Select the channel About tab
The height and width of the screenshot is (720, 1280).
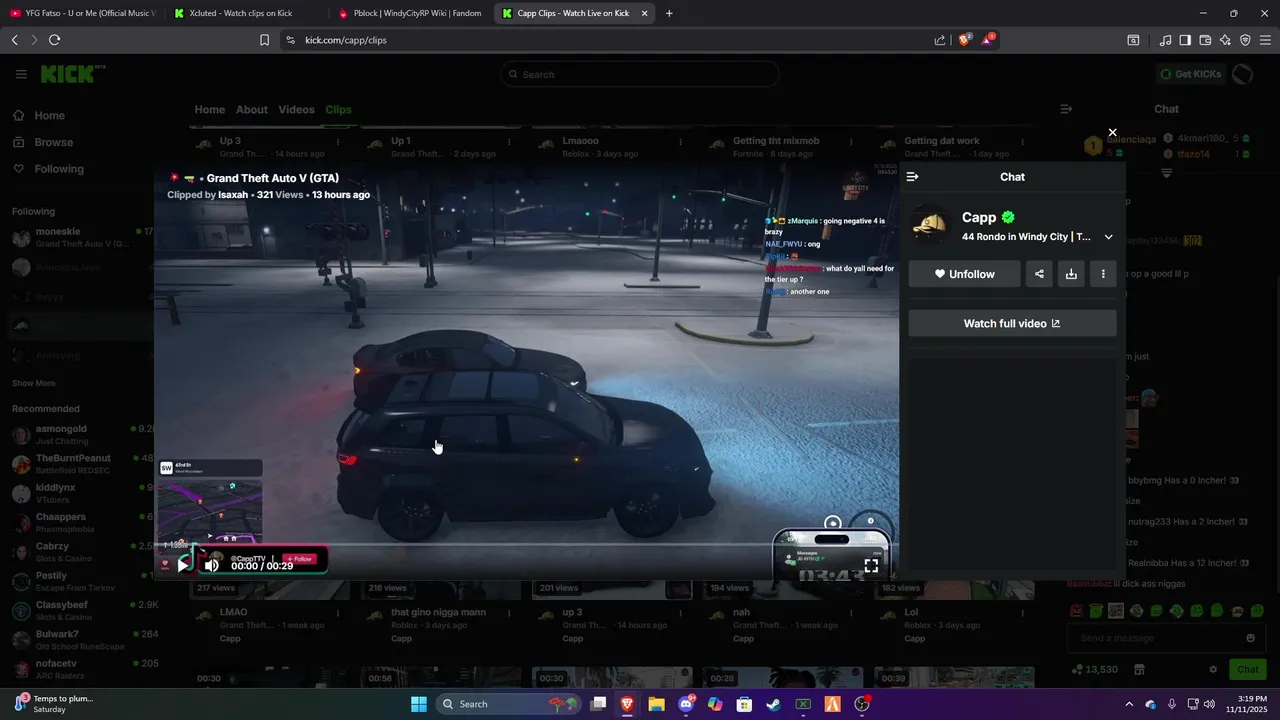pyautogui.click(x=252, y=109)
